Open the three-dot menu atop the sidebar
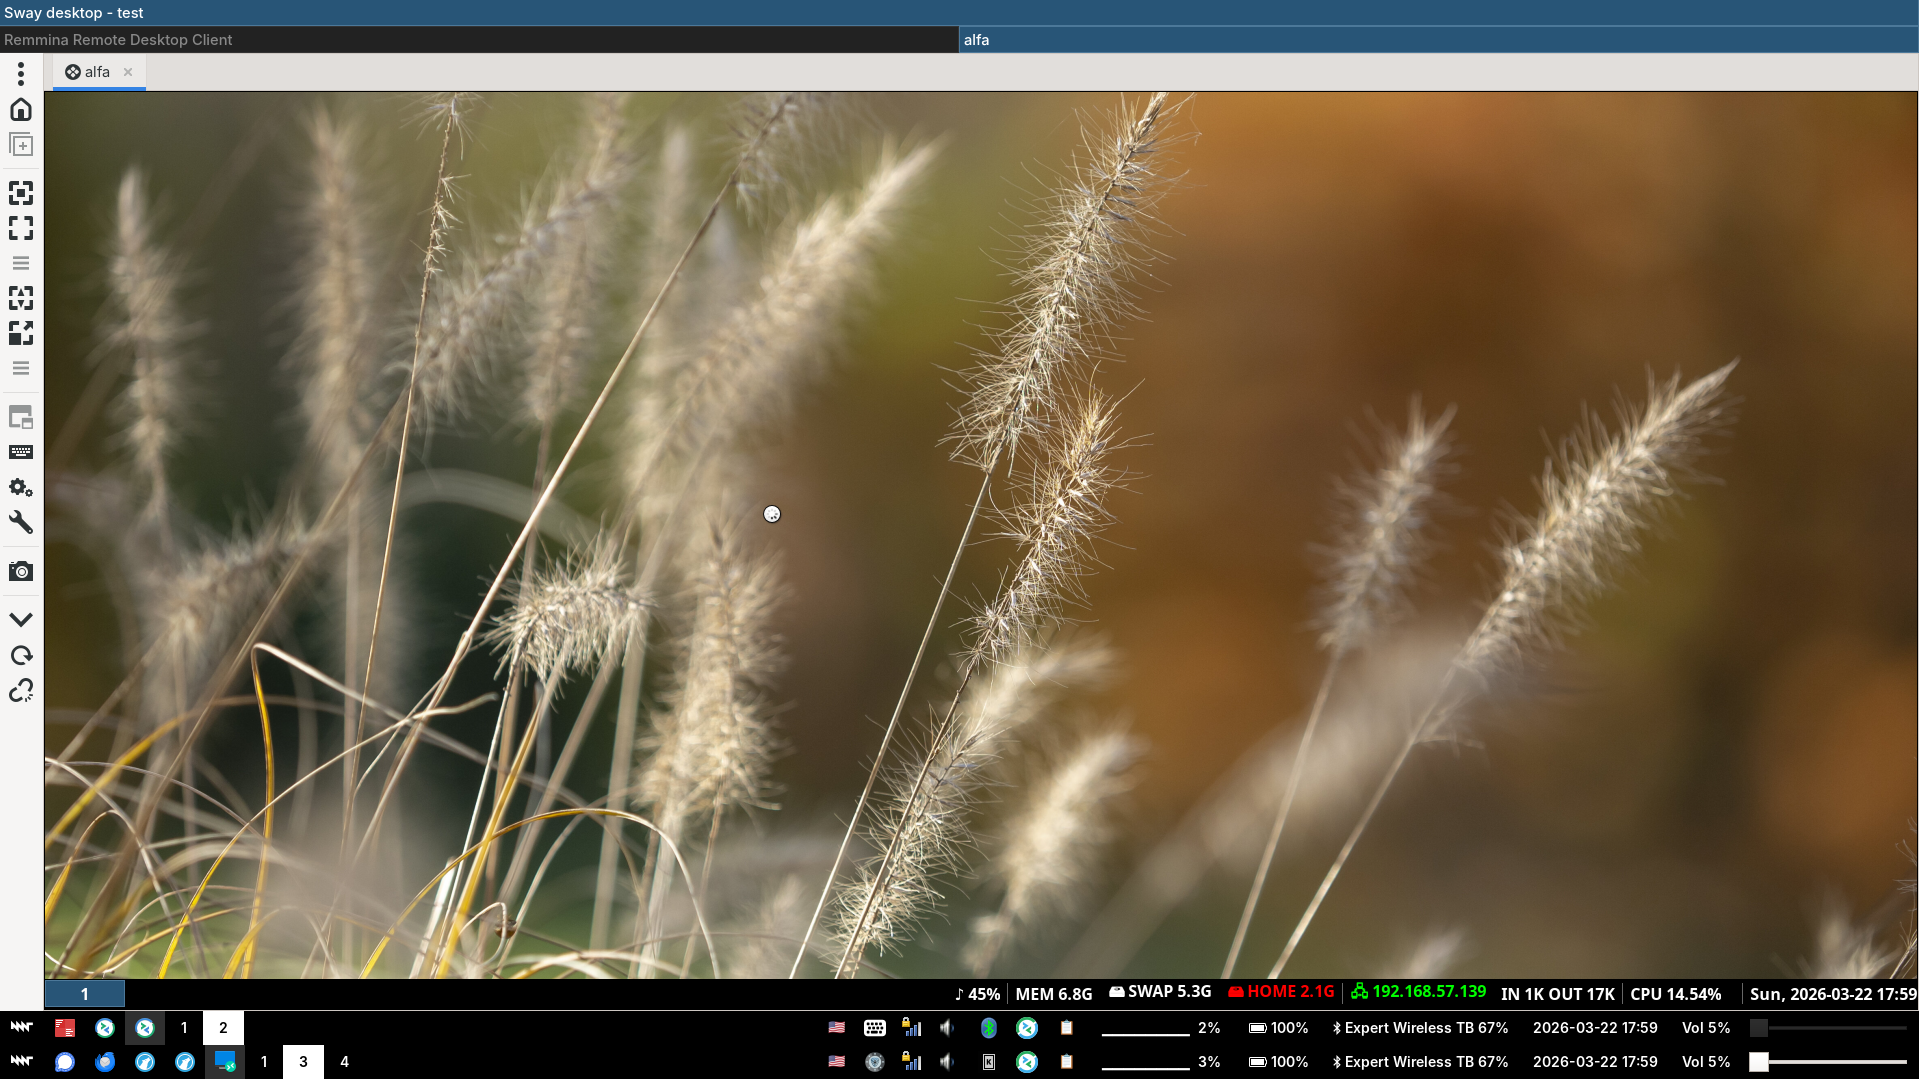 [21, 74]
